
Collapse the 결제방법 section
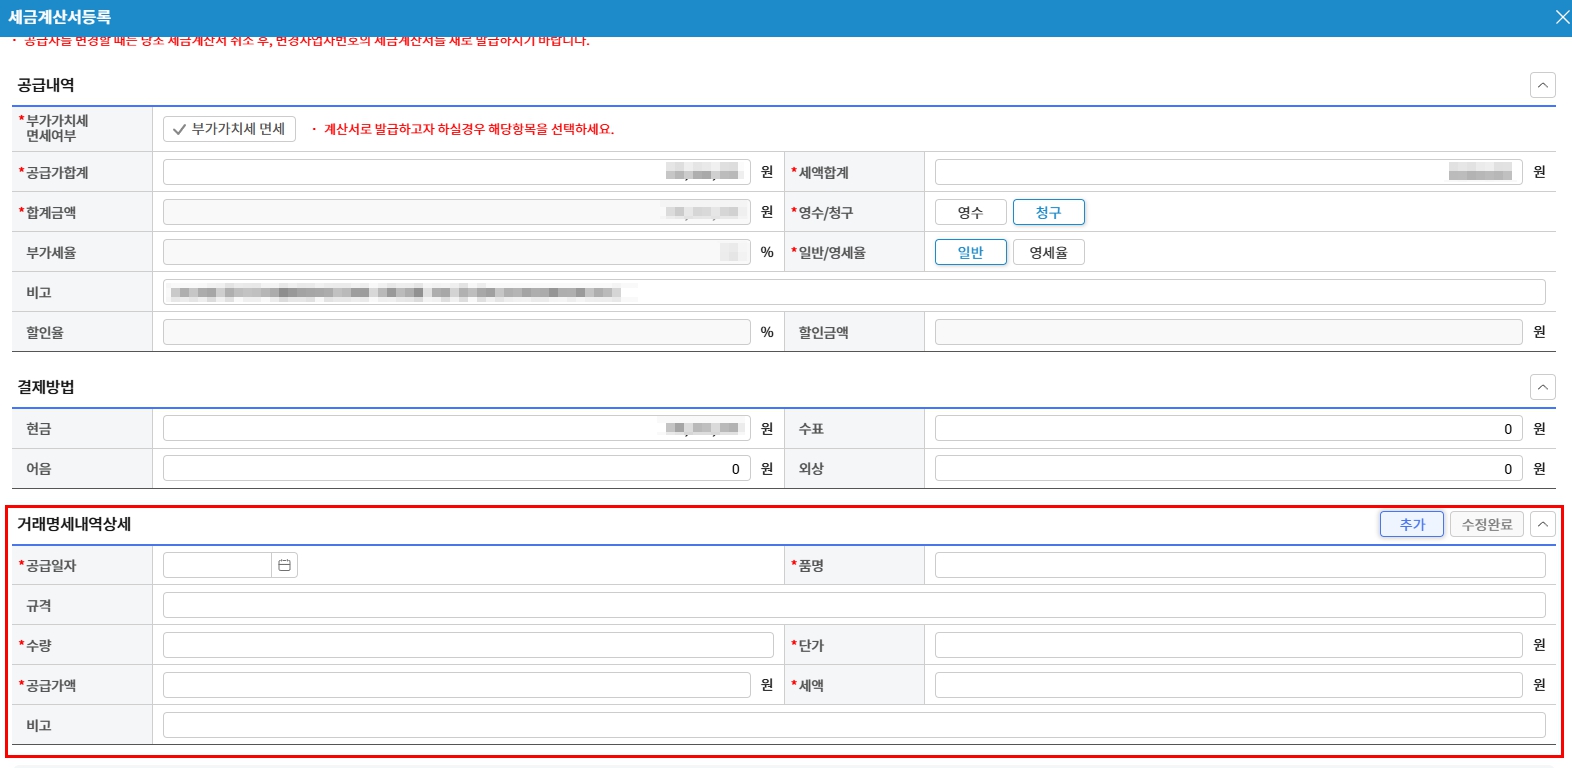pos(1542,387)
